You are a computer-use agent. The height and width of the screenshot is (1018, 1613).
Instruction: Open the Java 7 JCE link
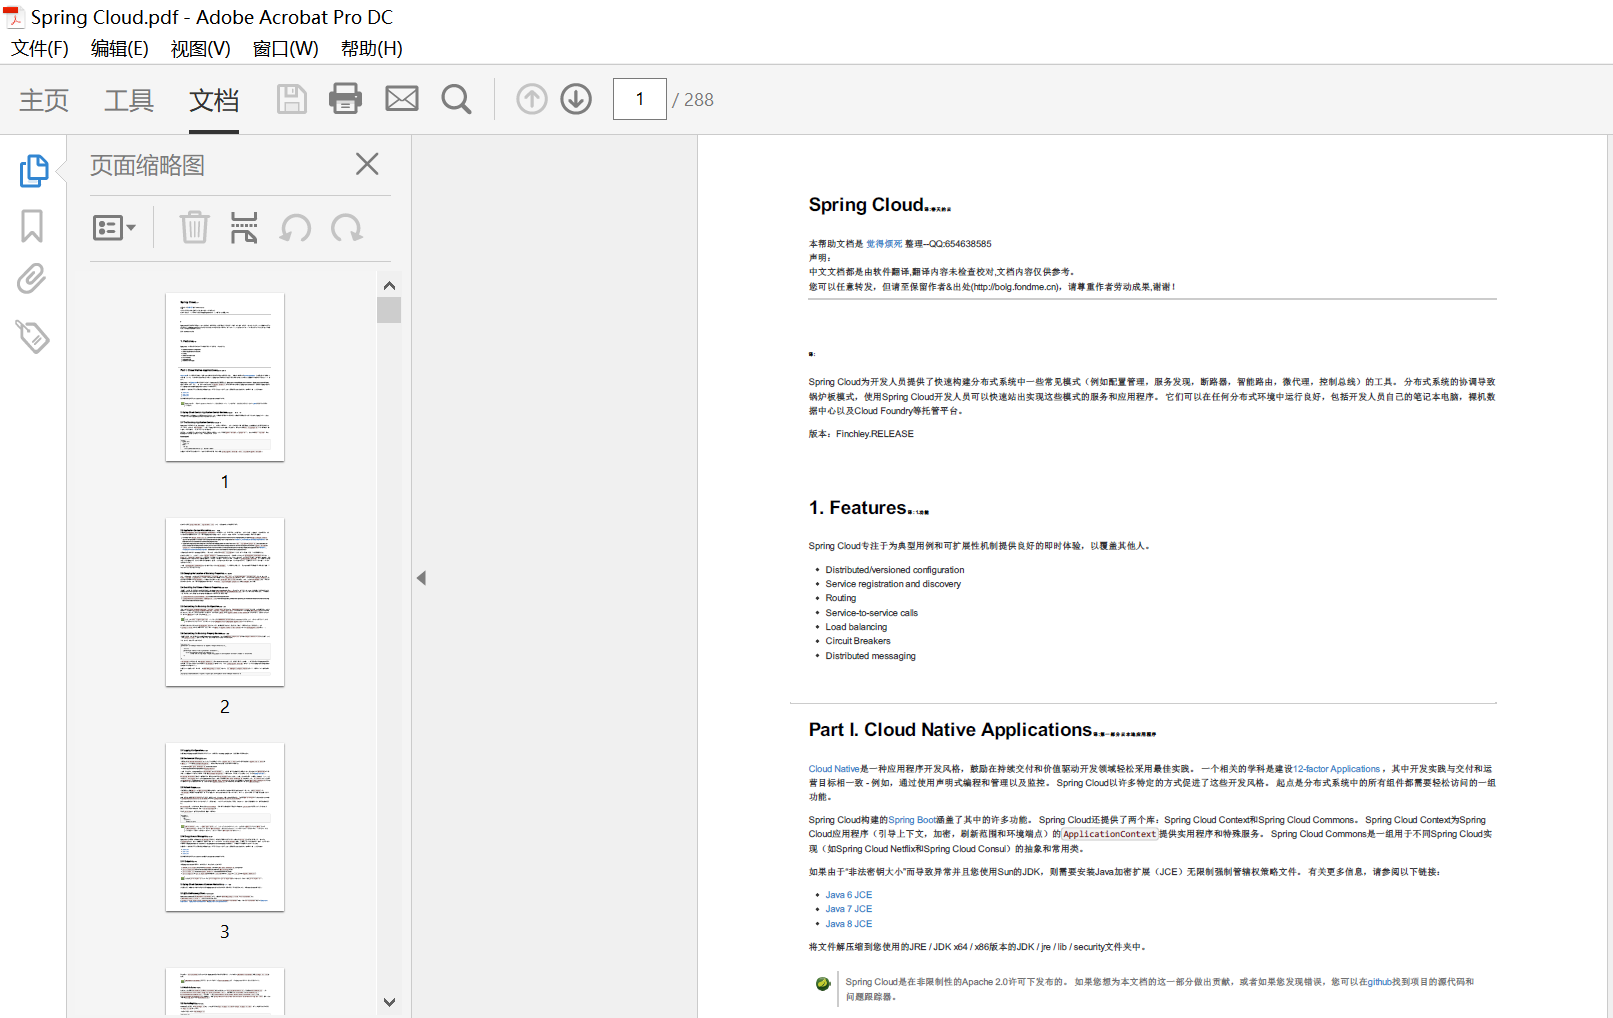tap(849, 909)
